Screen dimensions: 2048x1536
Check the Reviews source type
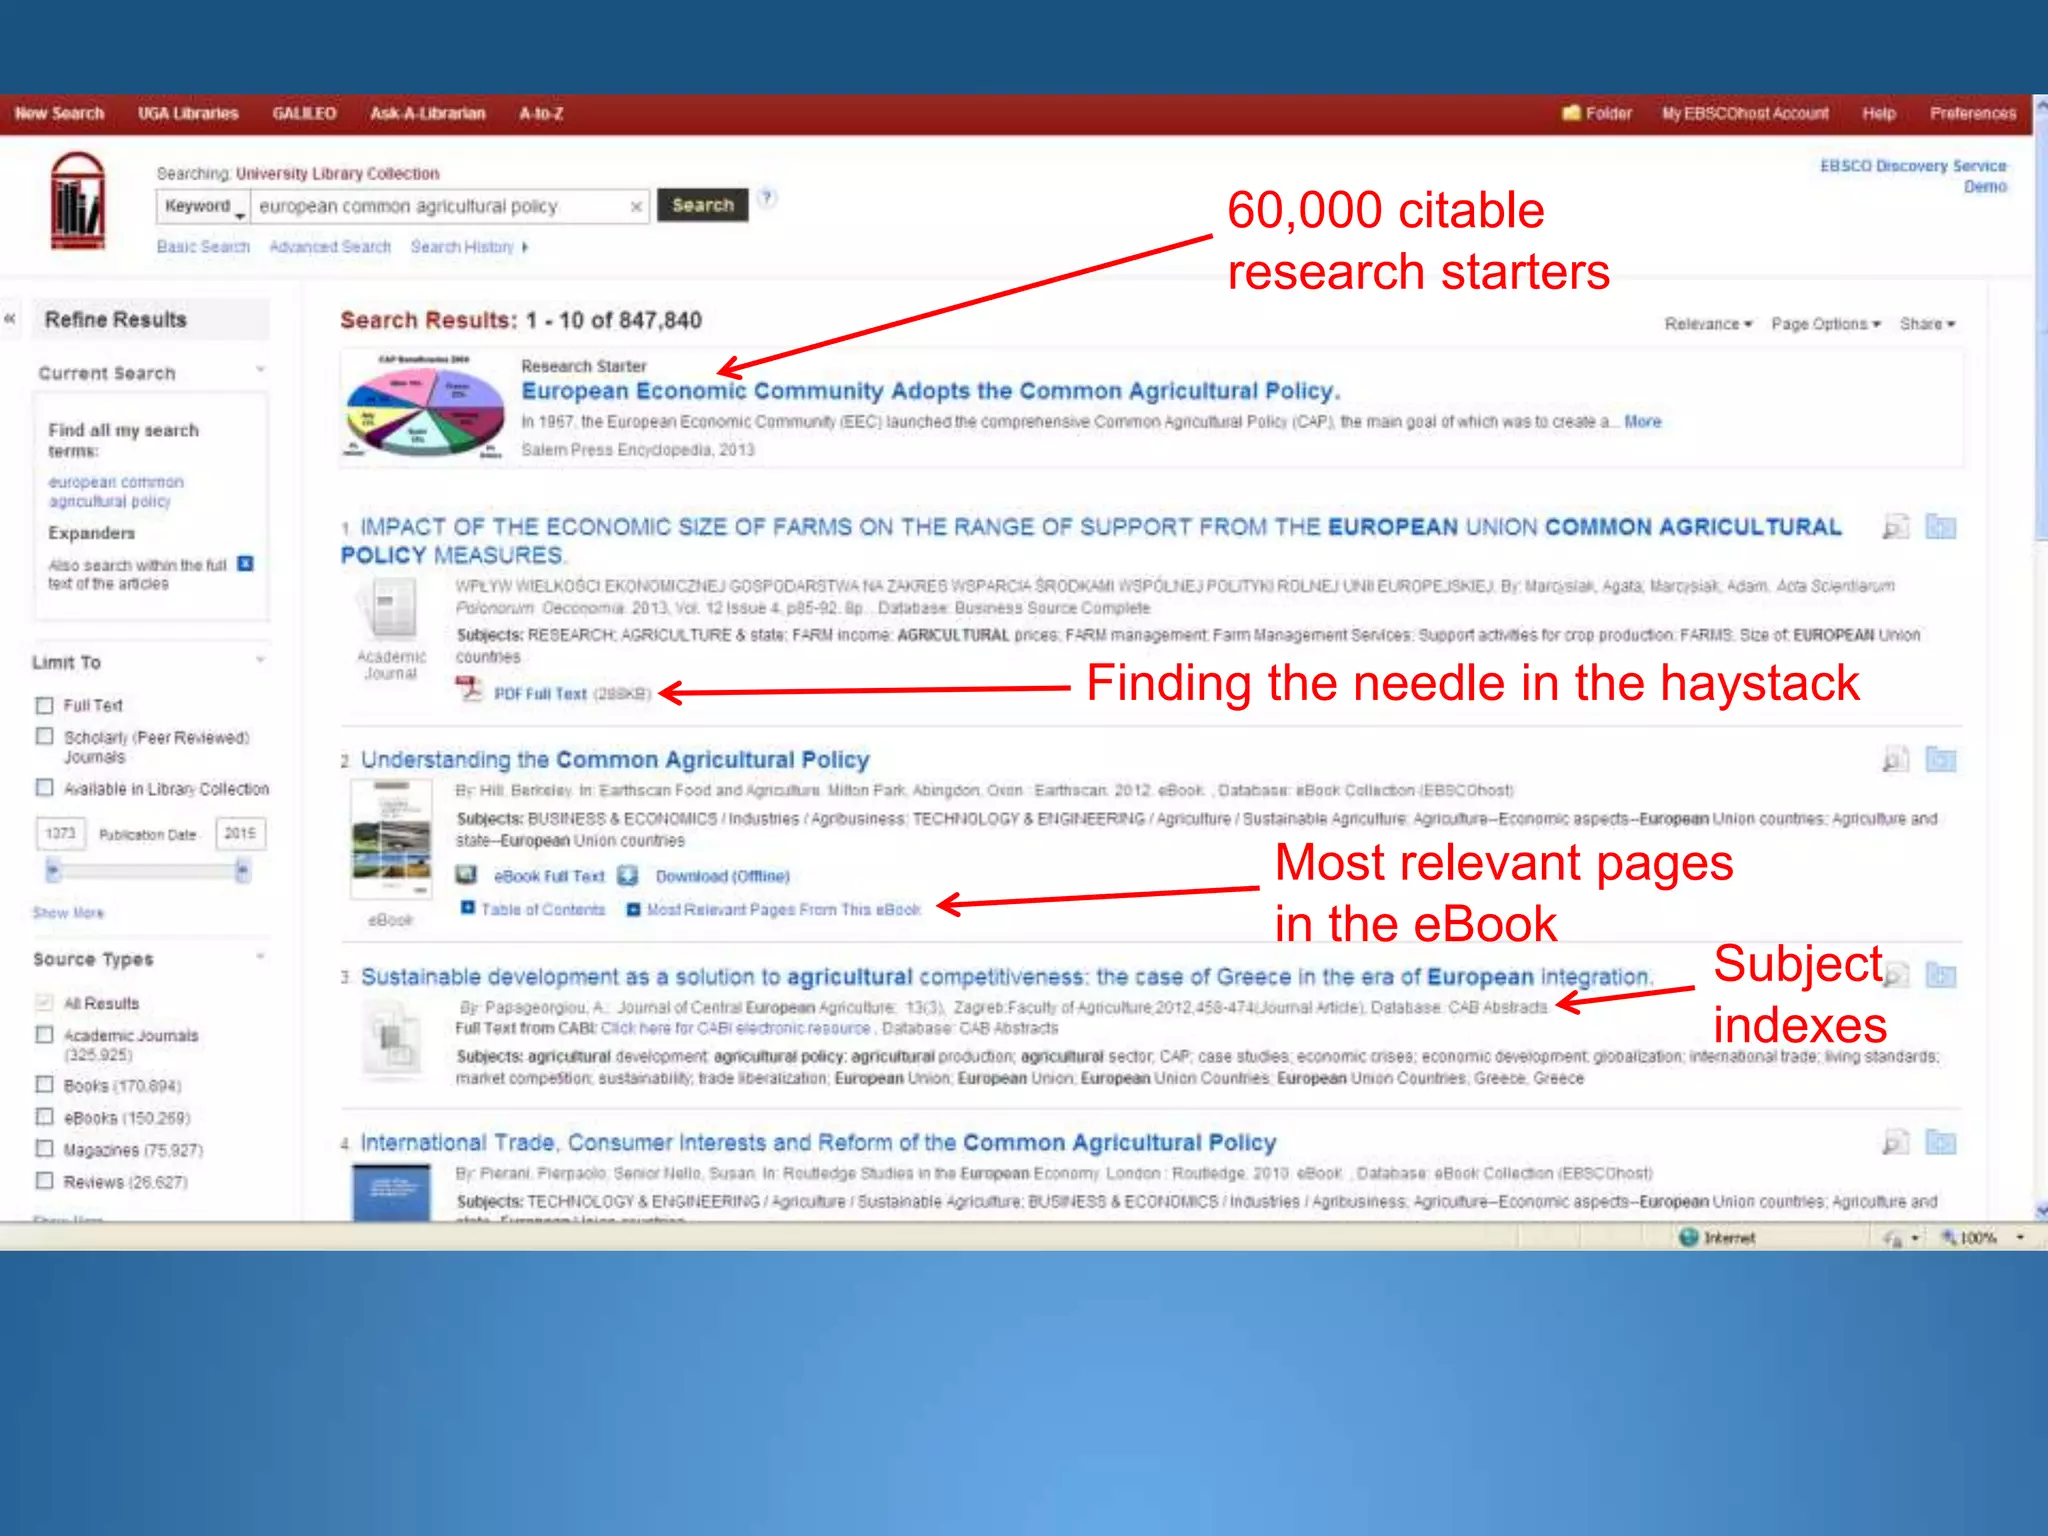coord(44,1180)
